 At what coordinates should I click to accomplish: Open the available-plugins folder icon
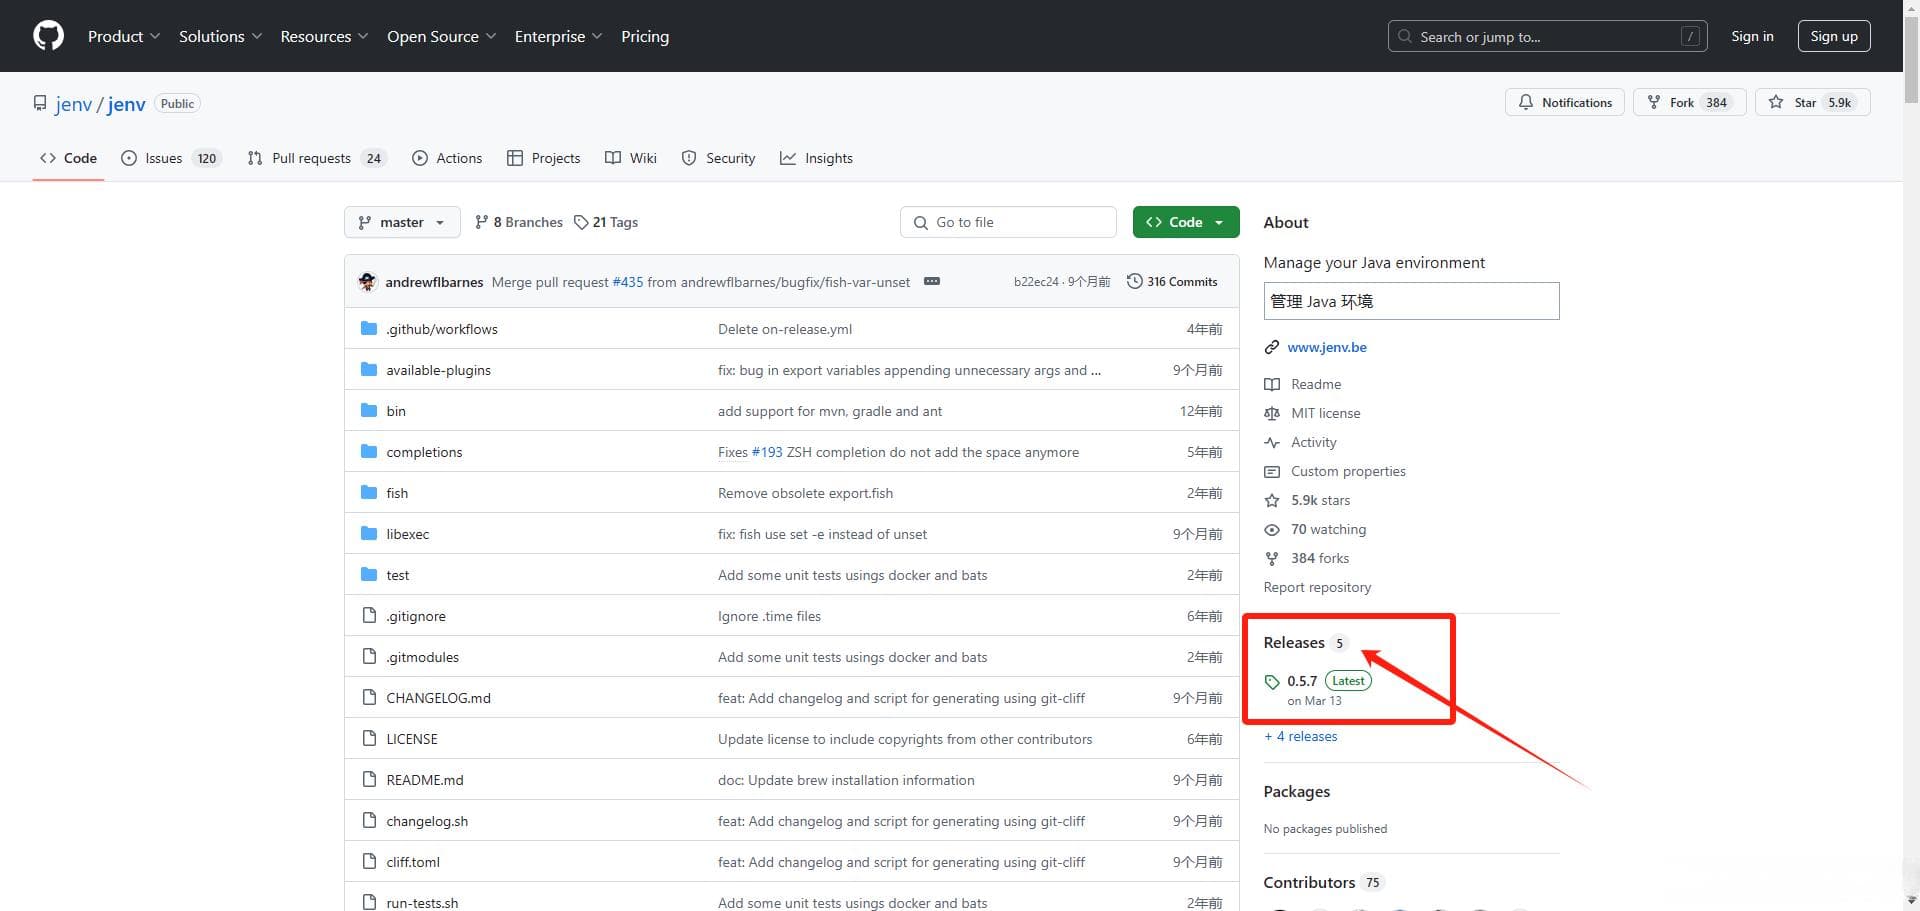pyautogui.click(x=369, y=370)
